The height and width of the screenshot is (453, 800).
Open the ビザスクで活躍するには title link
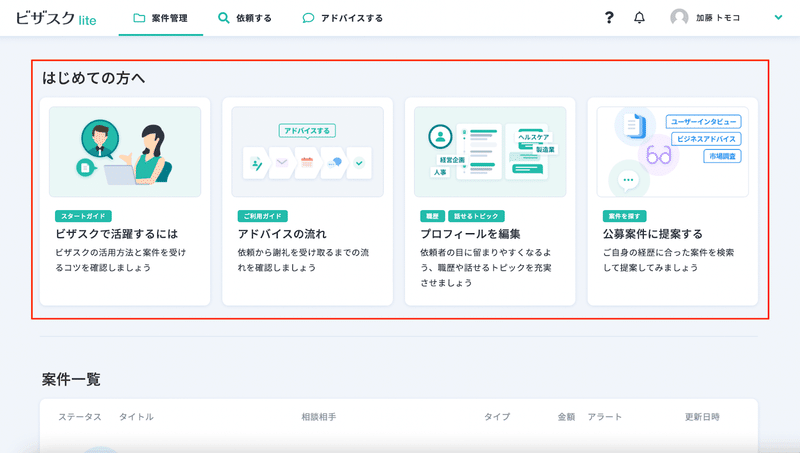pos(117,234)
